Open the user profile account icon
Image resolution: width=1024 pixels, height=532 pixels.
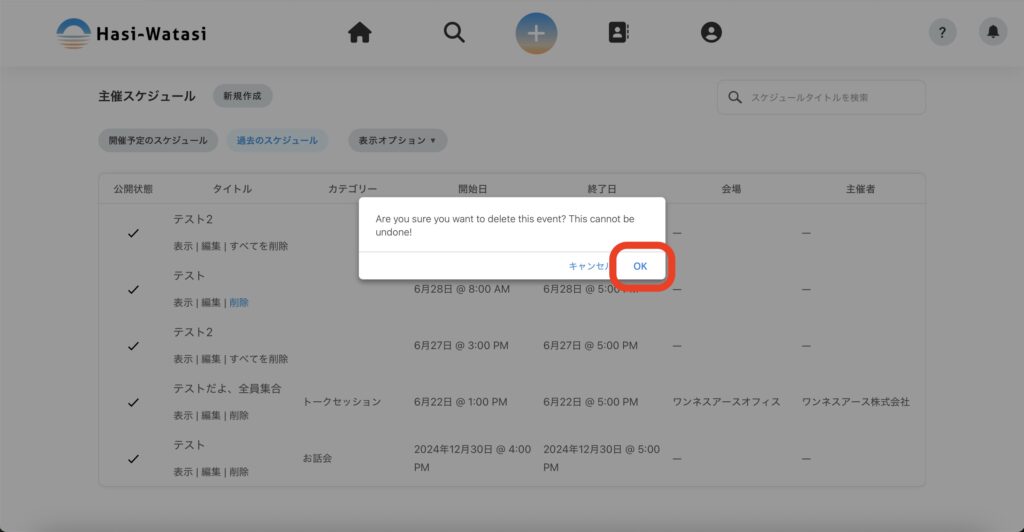pos(711,33)
